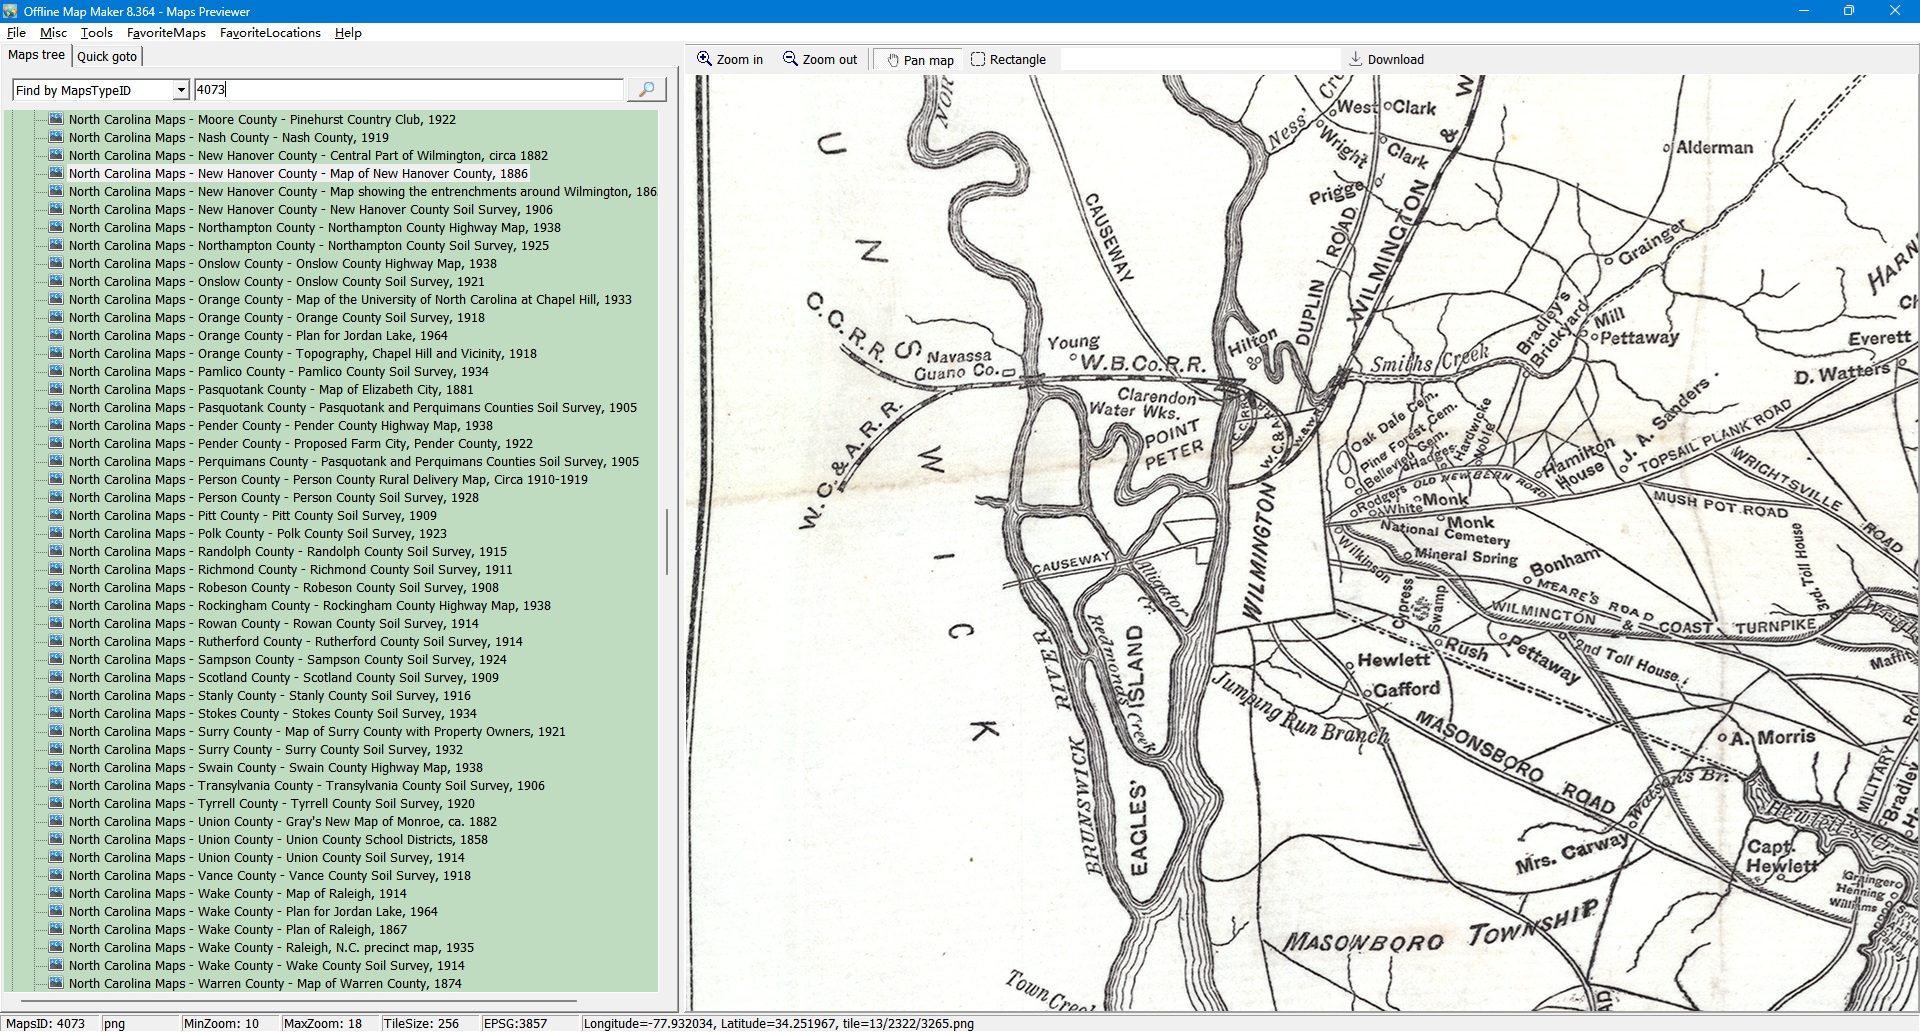The width and height of the screenshot is (1920, 1032).
Task: Click the Offline Map Maker title bar icon
Action: click(10, 11)
